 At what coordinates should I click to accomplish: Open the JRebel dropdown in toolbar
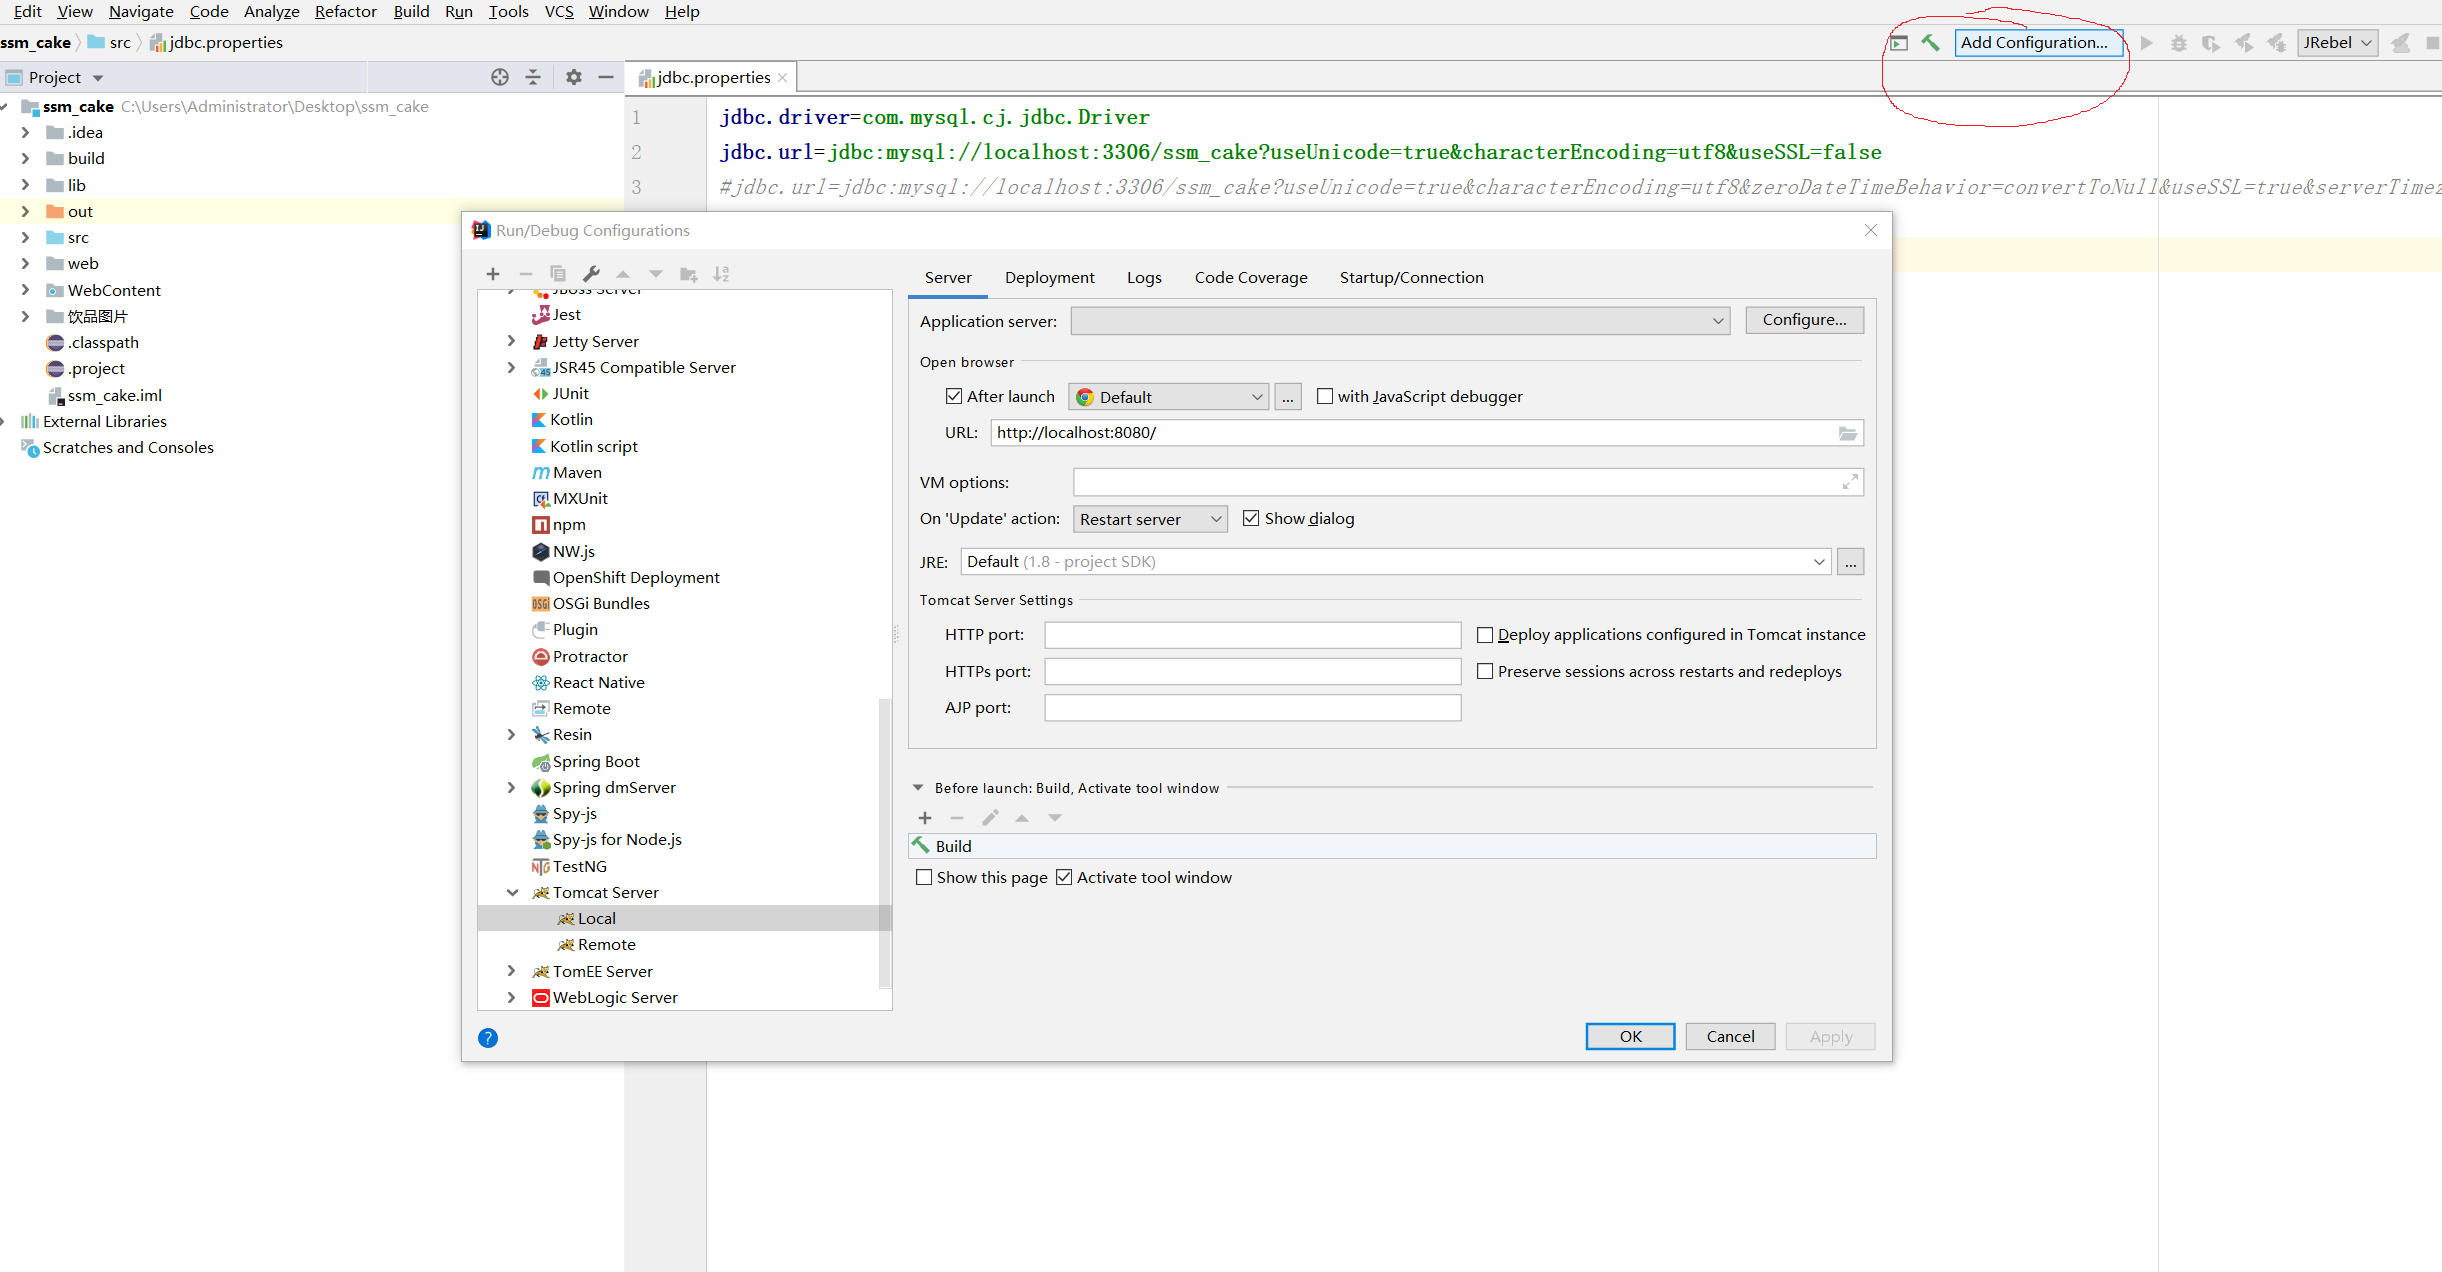point(2337,42)
